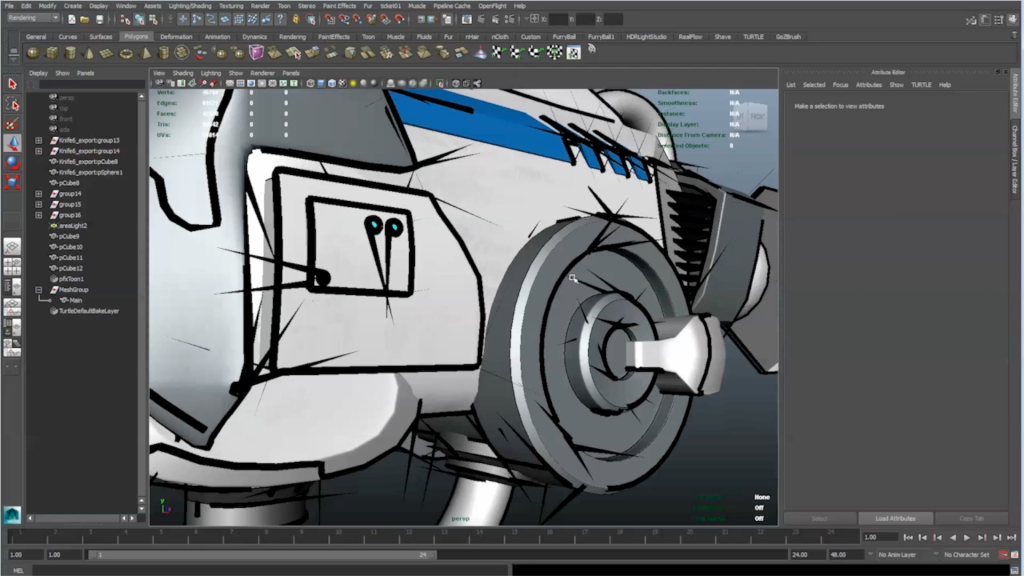Click the X coordinate input field
The image size is (1024, 576).
pos(558,19)
